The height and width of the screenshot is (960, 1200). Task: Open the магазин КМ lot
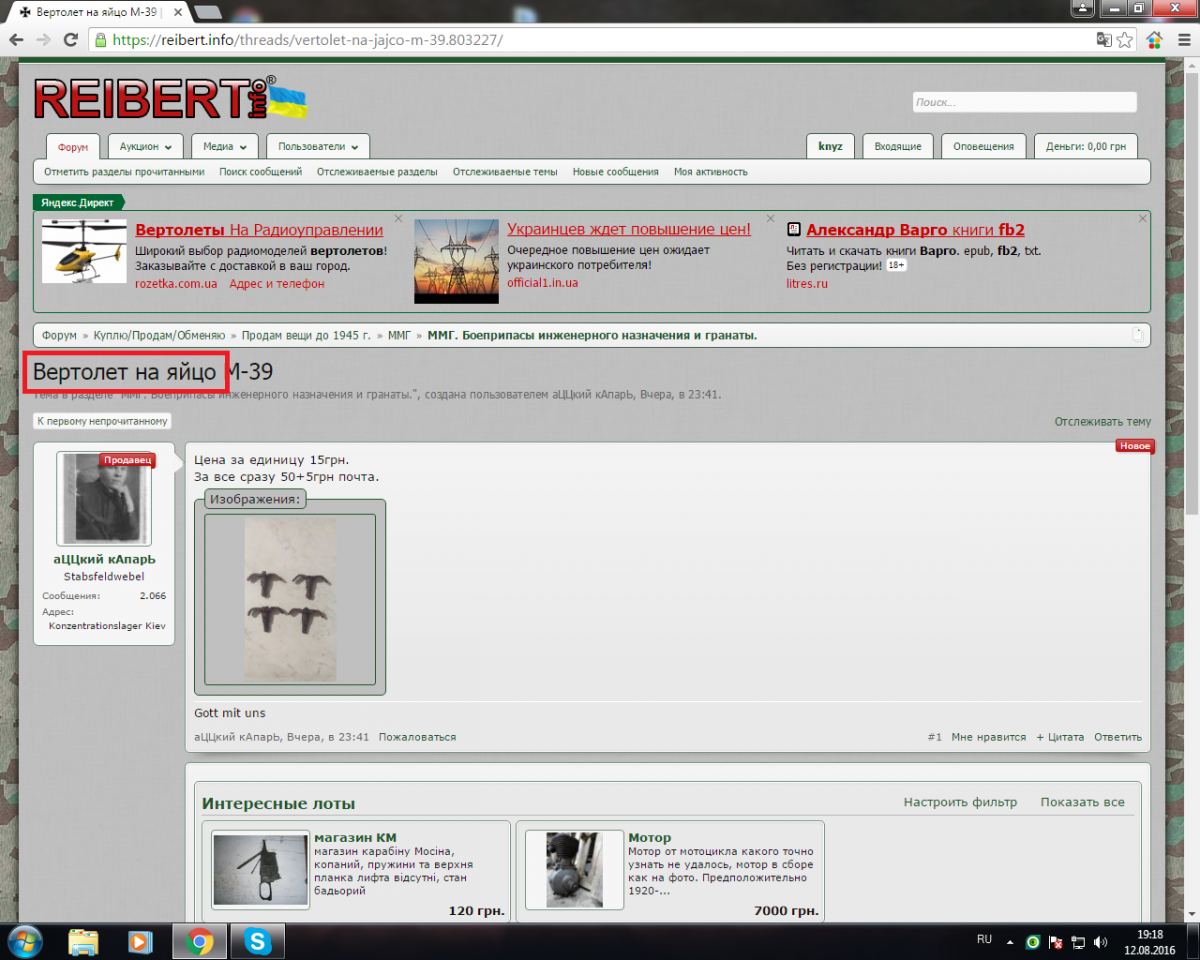356,837
